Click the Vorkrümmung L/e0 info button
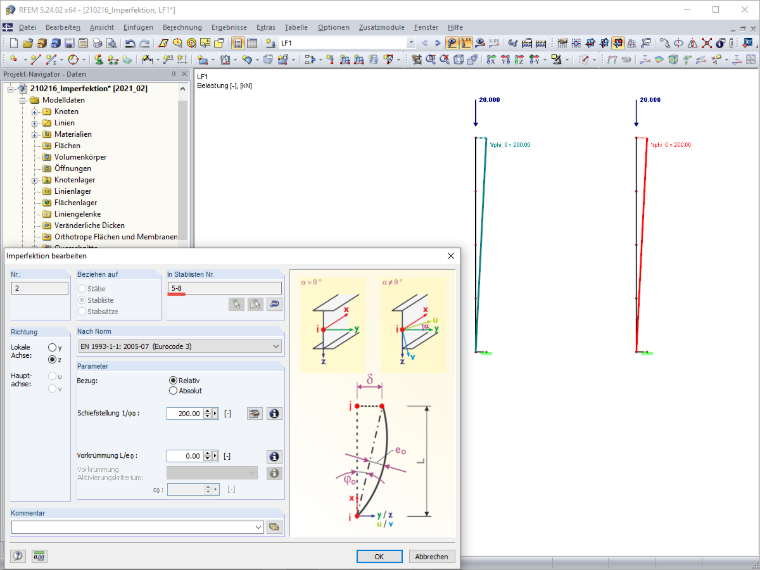760x570 pixels. click(274, 456)
